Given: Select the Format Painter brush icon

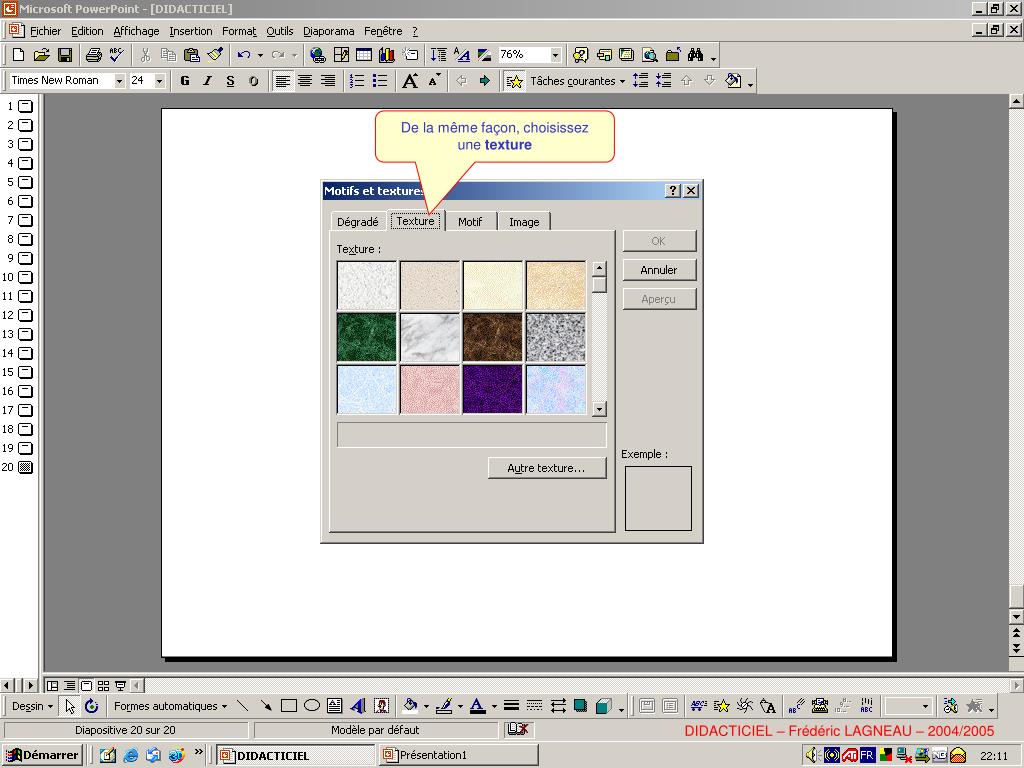Looking at the screenshot, I should coord(215,55).
